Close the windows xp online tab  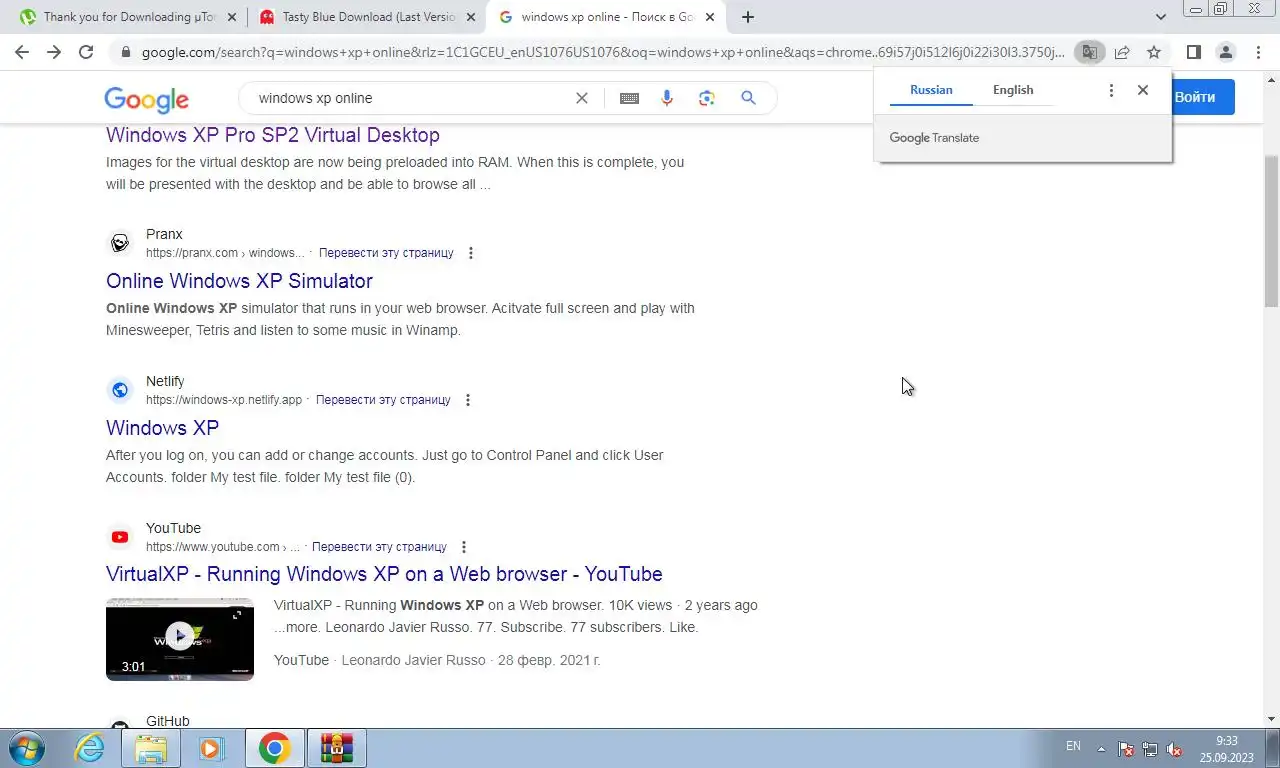tap(709, 17)
